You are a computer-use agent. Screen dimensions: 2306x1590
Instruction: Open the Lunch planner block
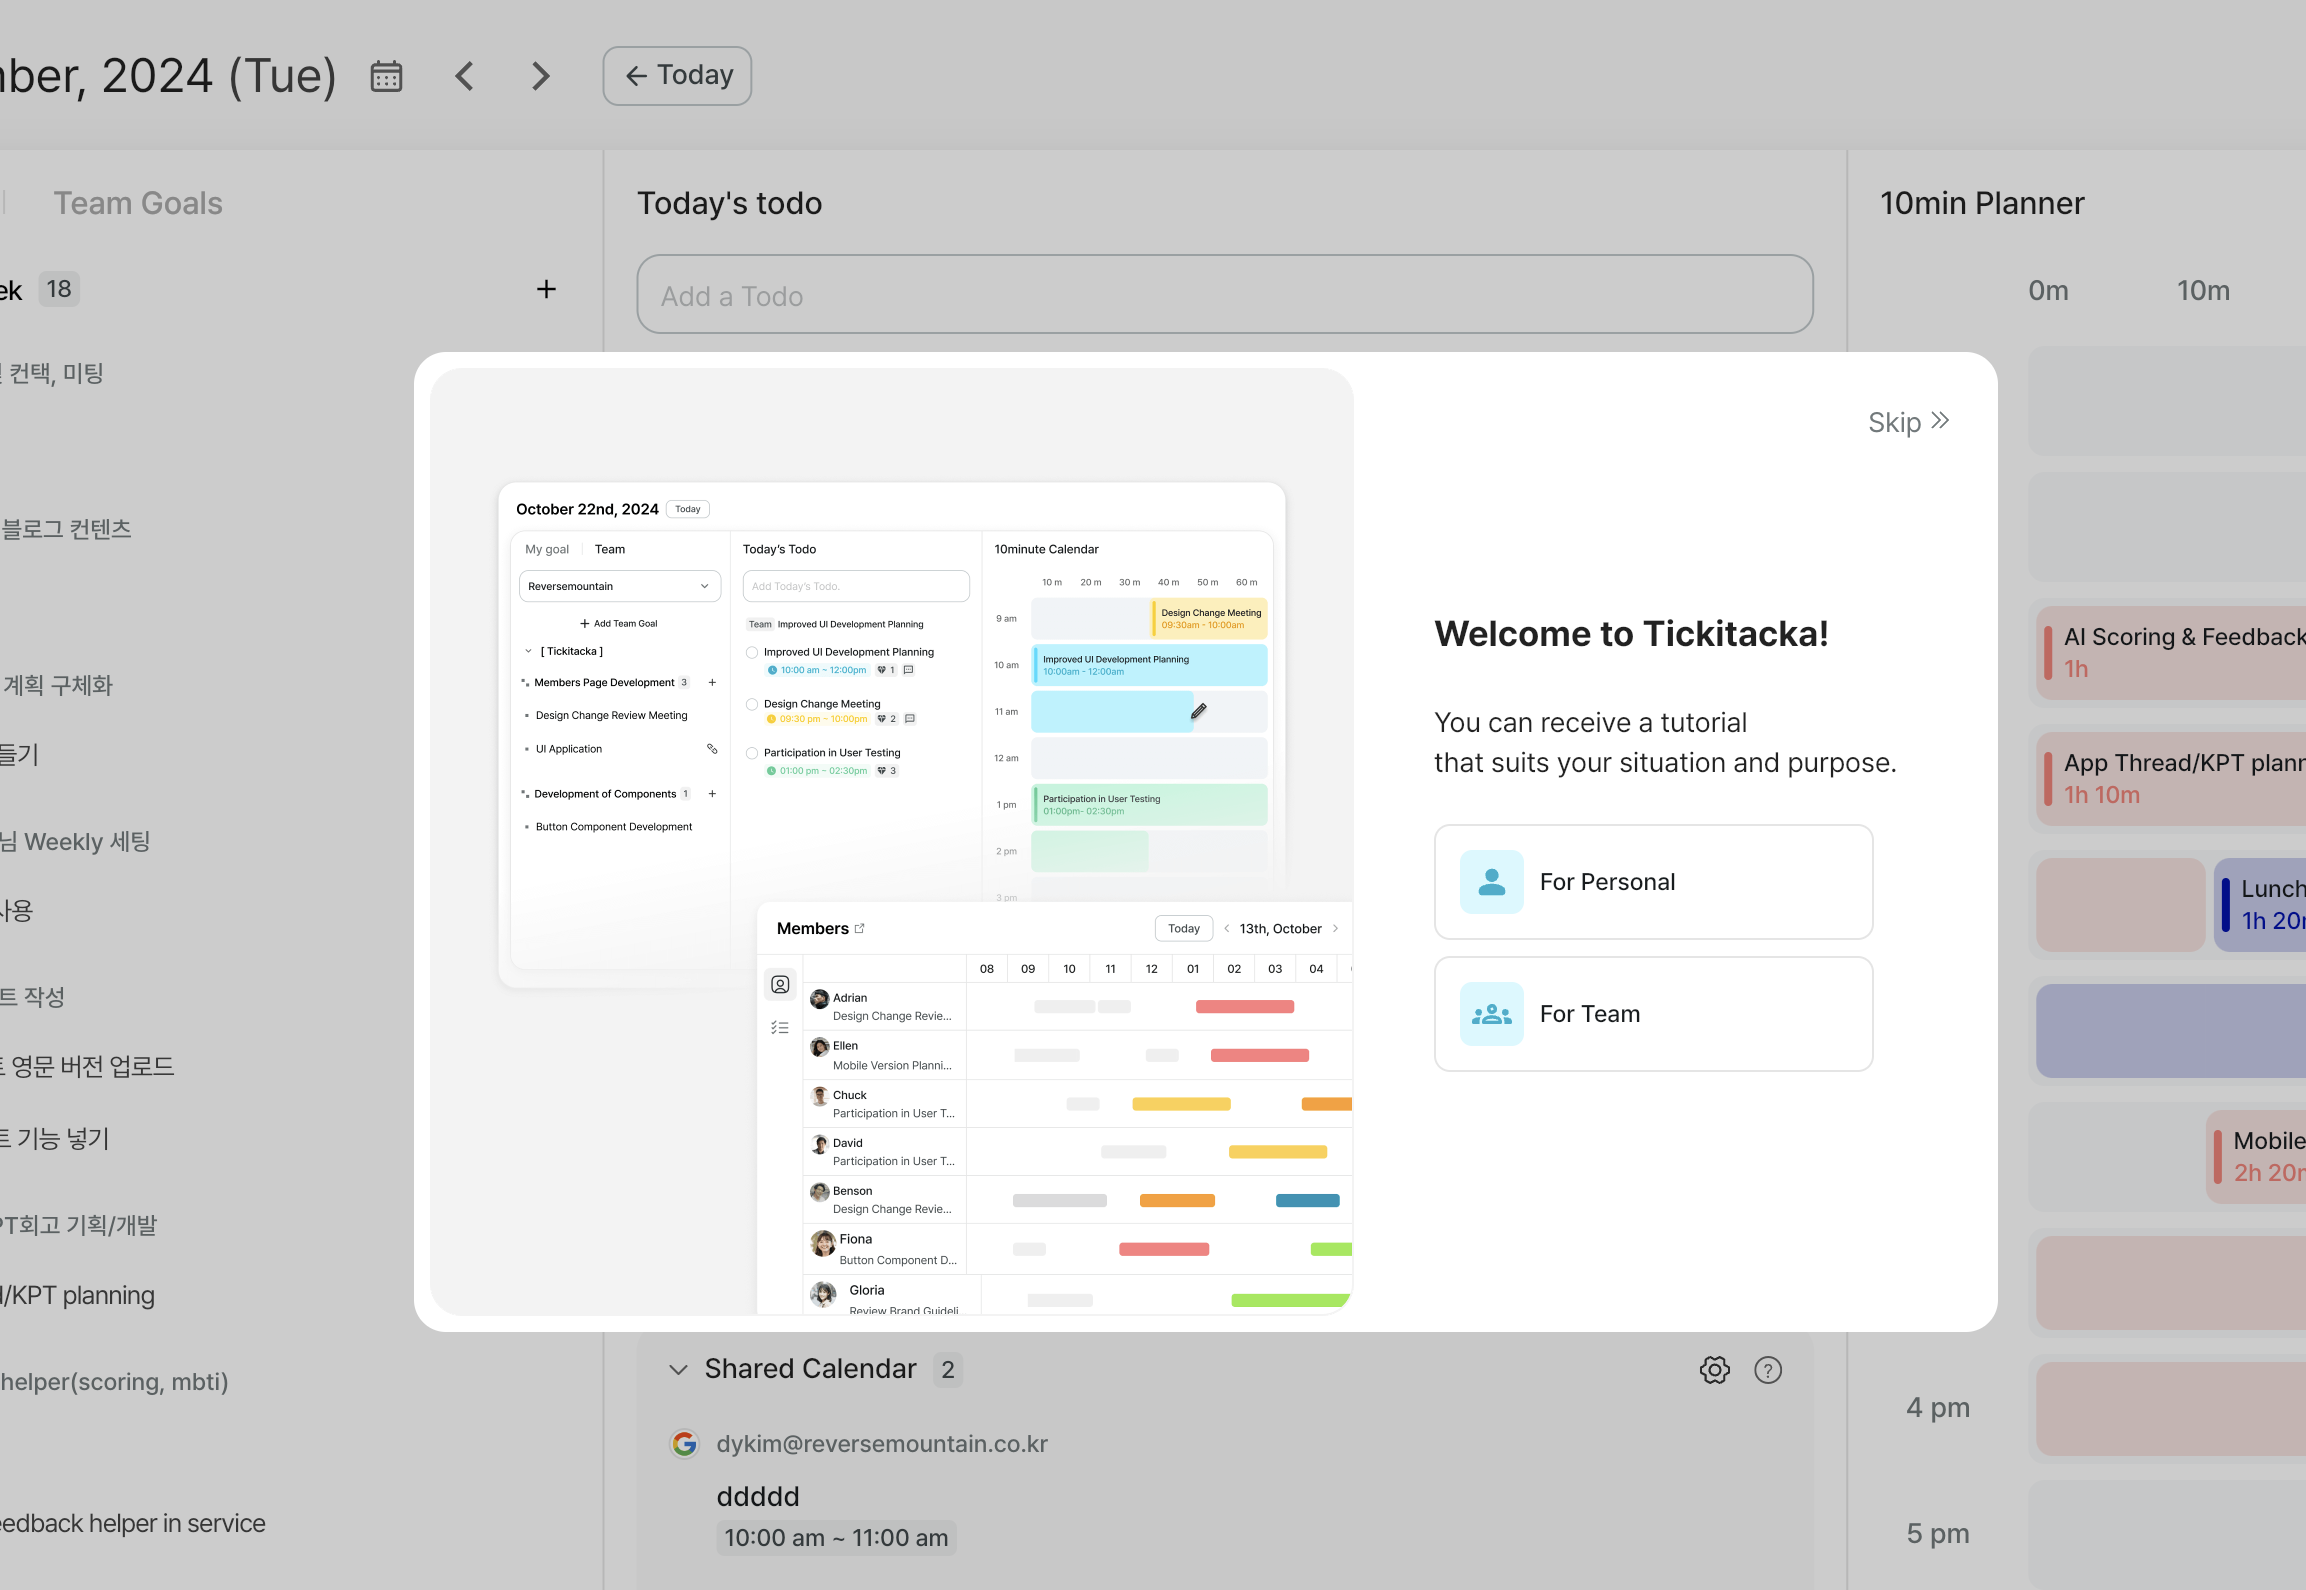click(x=2260, y=904)
